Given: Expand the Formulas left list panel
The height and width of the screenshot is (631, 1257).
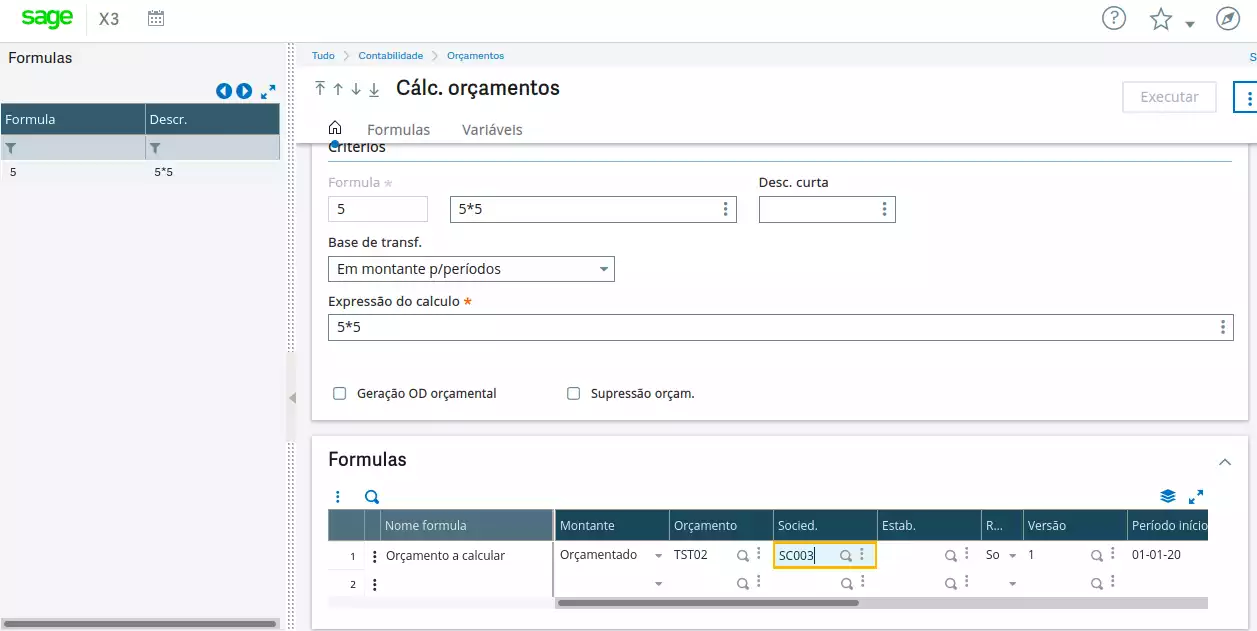Looking at the screenshot, I should [x=268, y=91].
